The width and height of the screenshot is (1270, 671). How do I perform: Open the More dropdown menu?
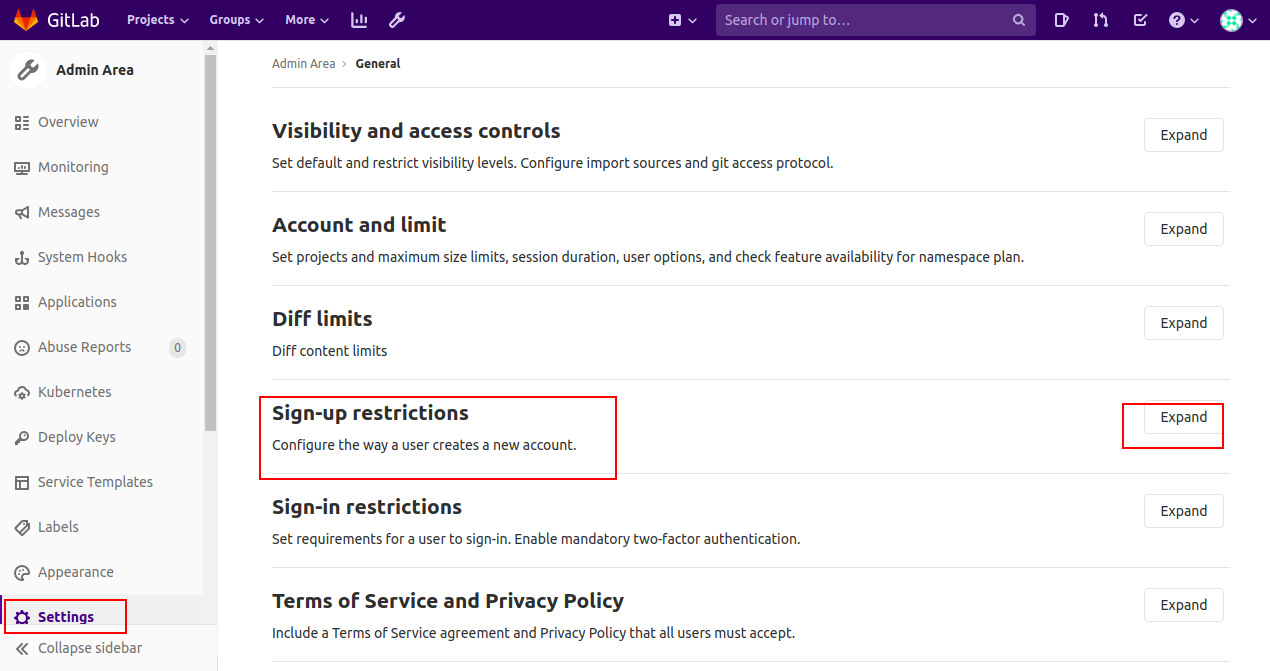[307, 20]
